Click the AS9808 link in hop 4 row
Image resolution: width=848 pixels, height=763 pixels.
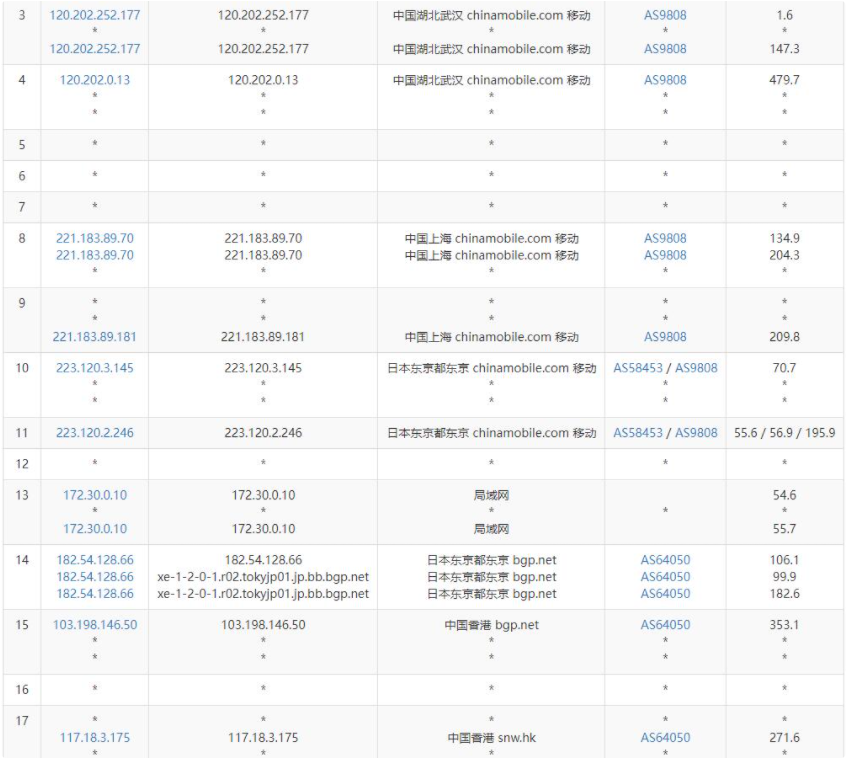[665, 80]
